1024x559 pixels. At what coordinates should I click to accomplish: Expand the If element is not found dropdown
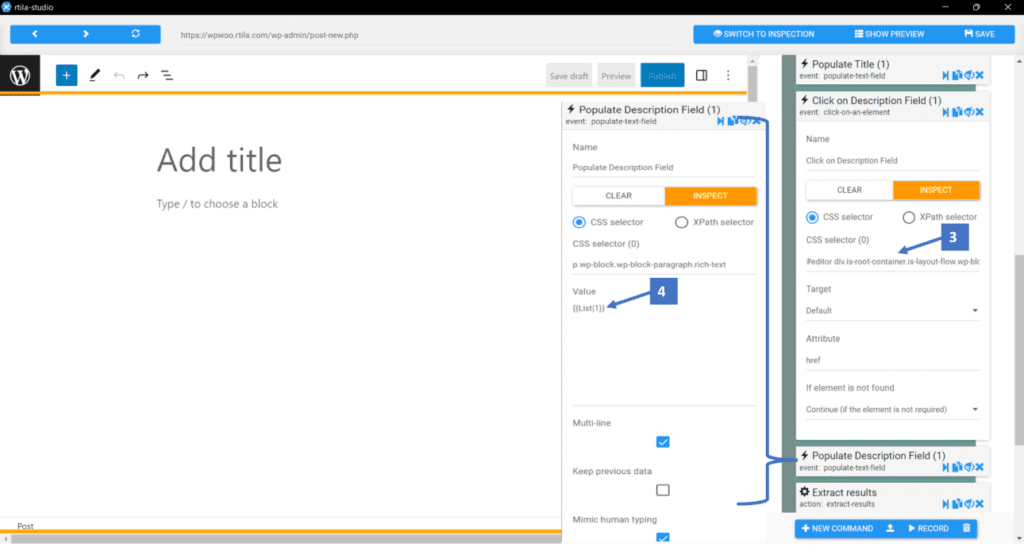pyautogui.click(x=892, y=409)
